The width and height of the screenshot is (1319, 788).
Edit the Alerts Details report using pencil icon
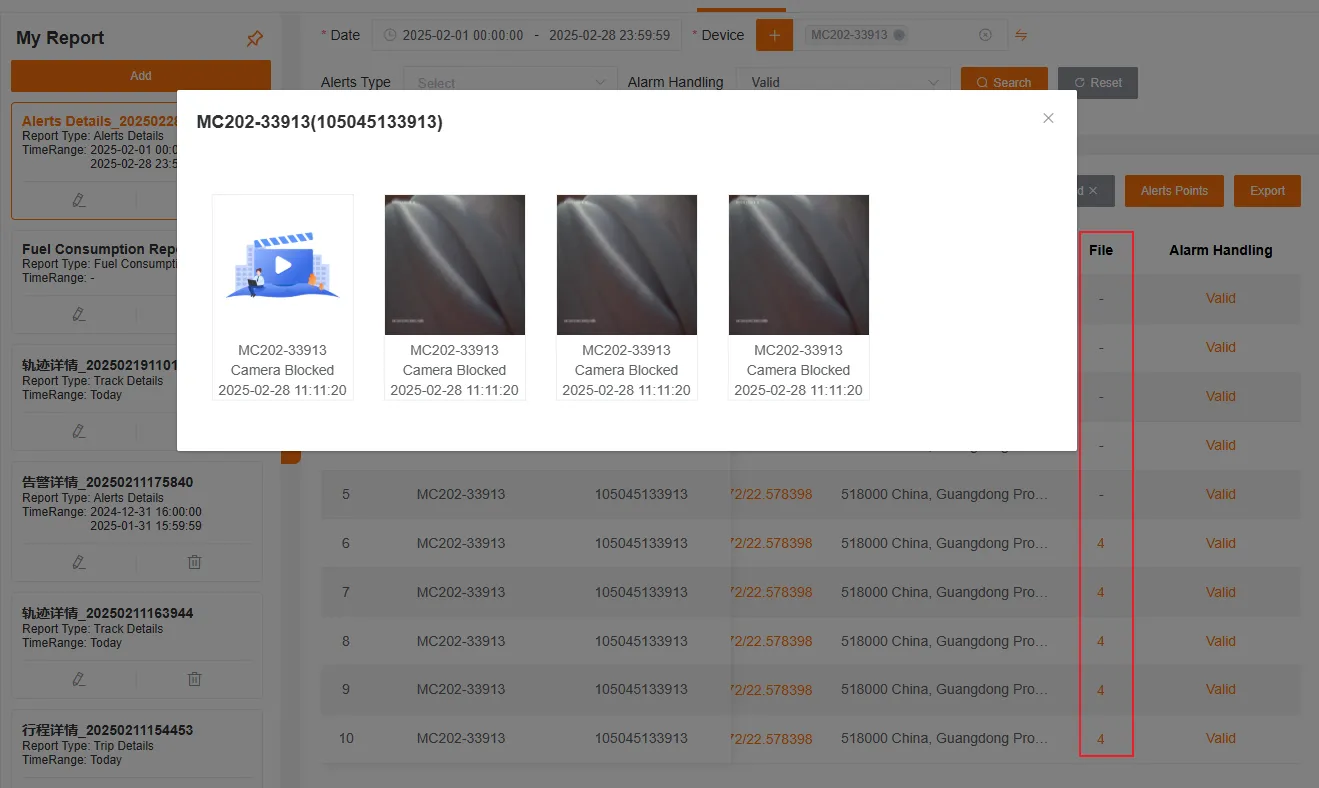click(x=79, y=200)
